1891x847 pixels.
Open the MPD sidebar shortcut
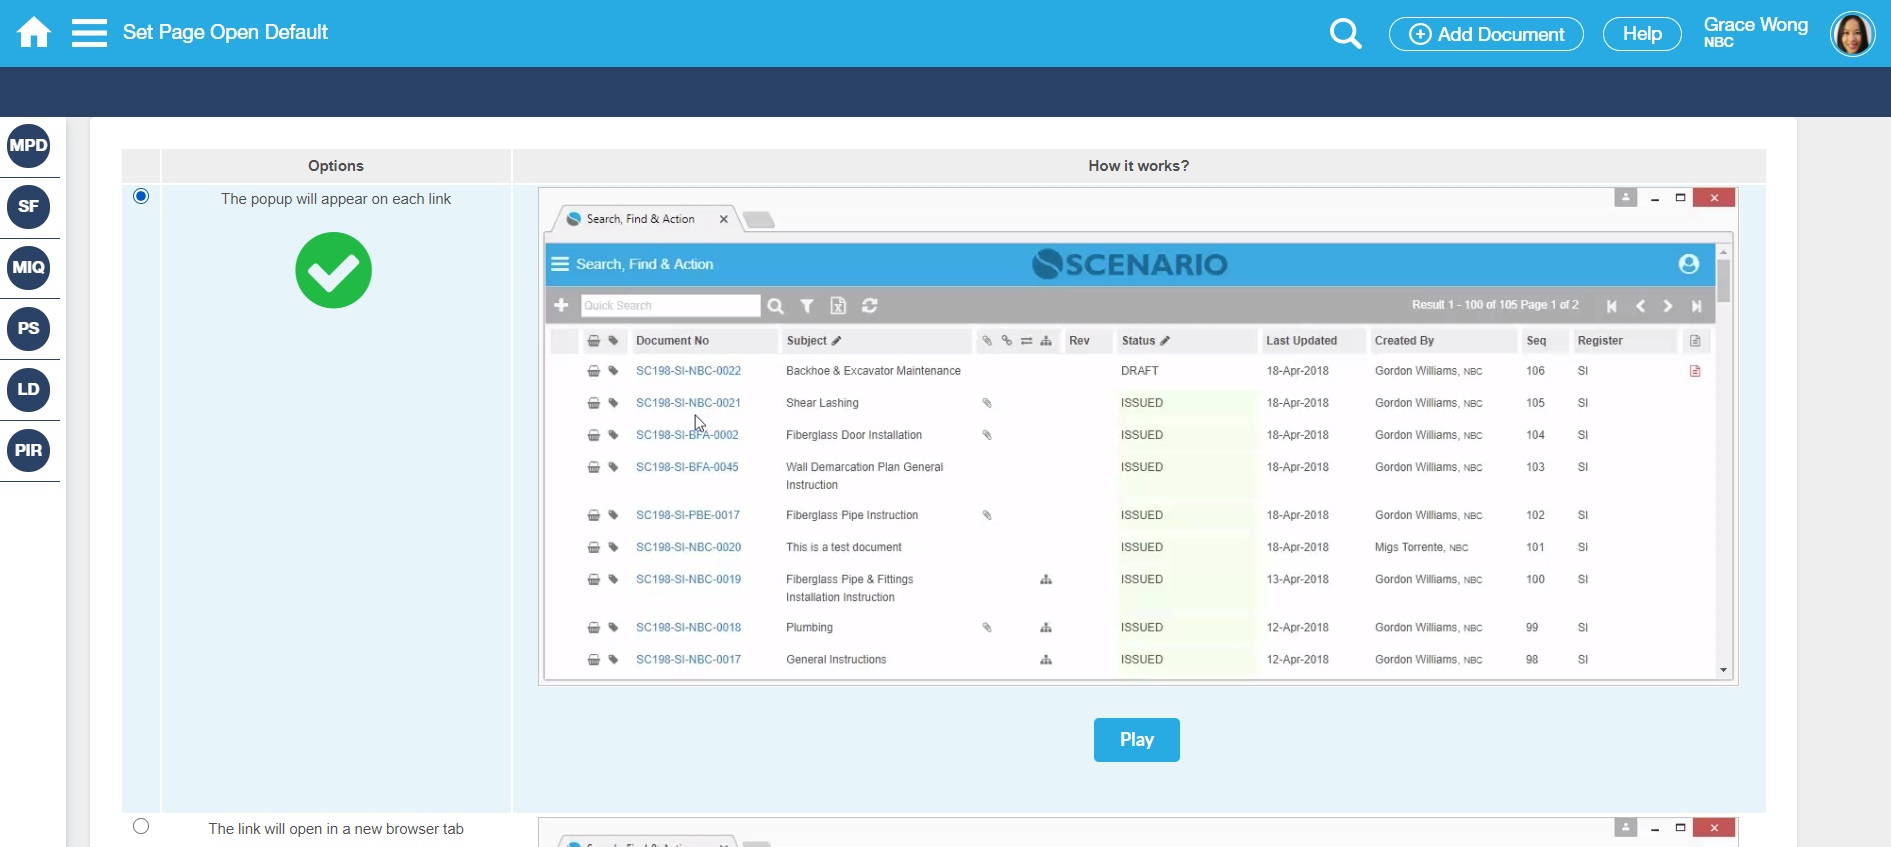tap(29, 146)
